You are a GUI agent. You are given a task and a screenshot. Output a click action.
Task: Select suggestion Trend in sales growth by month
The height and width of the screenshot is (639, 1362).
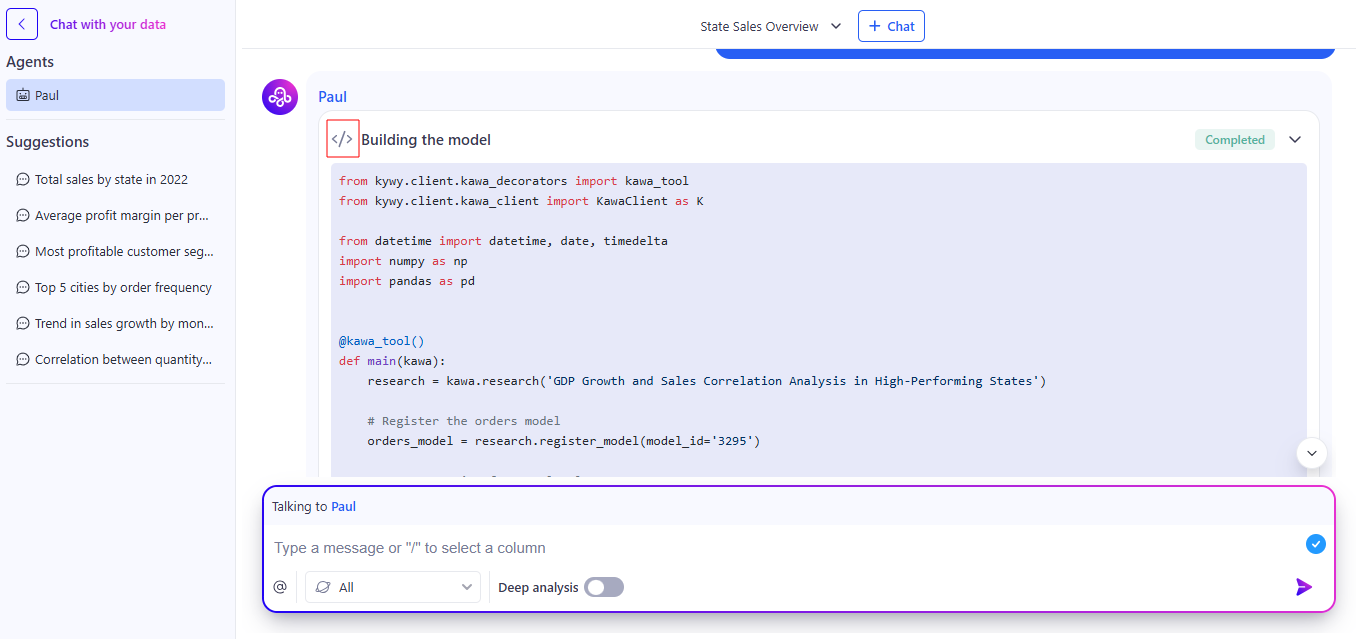click(123, 324)
